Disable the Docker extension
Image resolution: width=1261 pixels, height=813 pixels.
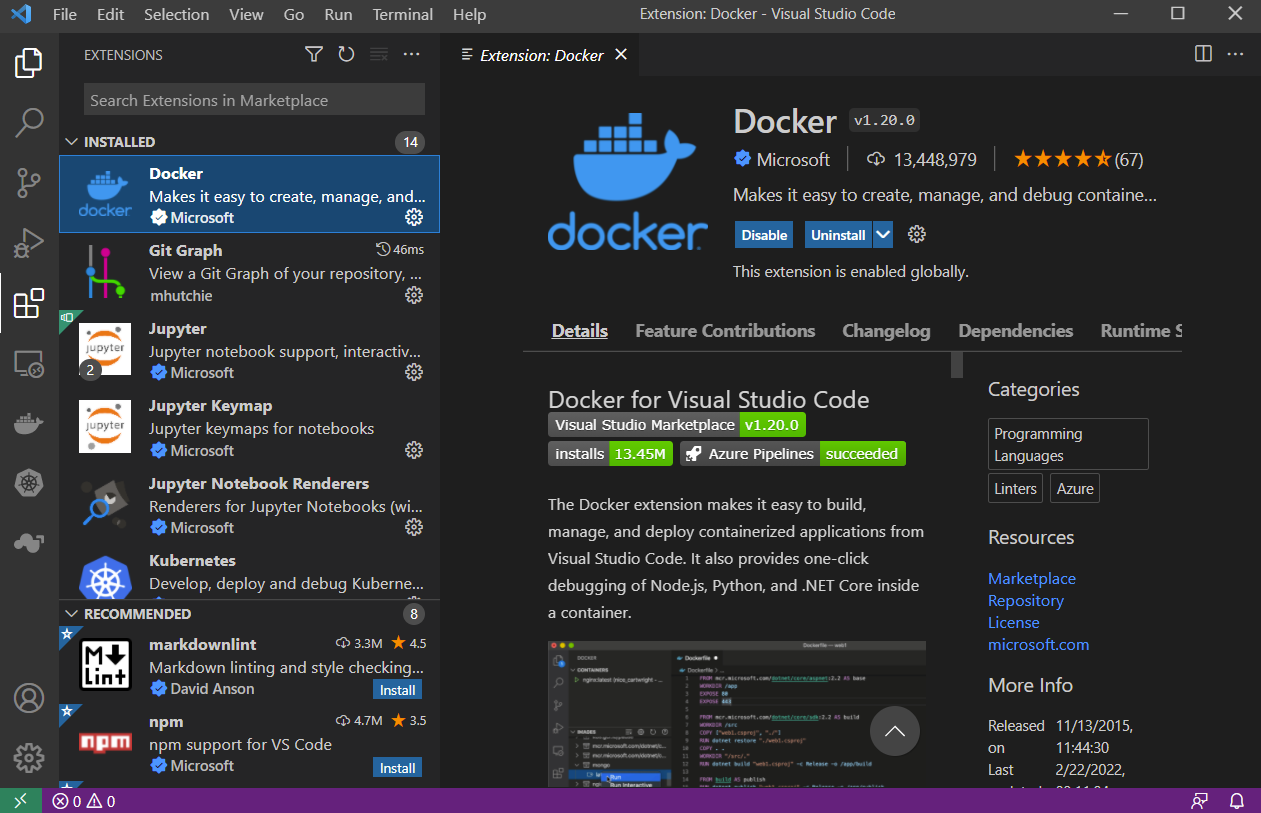pos(763,234)
